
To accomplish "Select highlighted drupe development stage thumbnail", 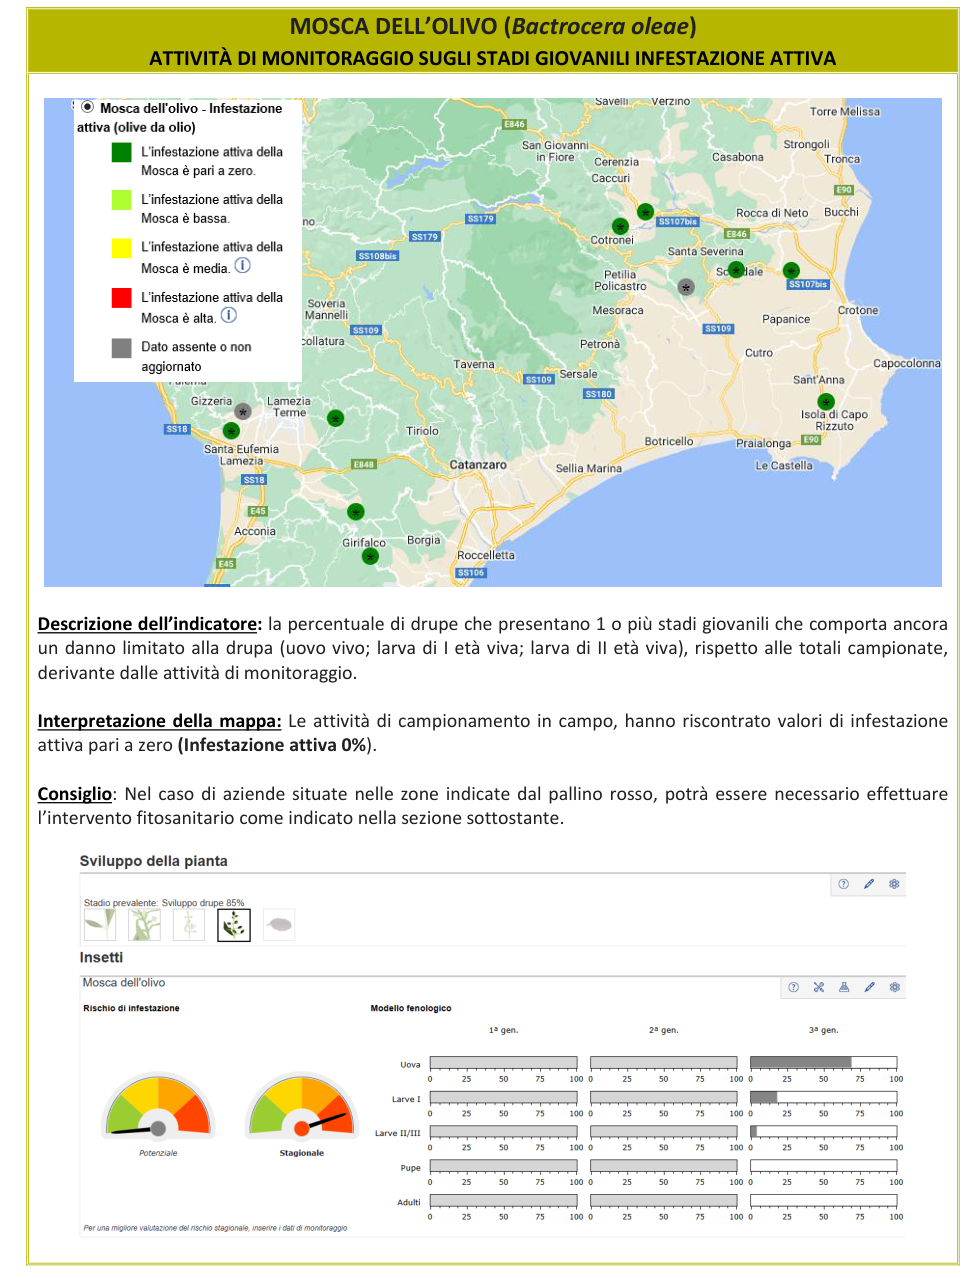I will (234, 925).
